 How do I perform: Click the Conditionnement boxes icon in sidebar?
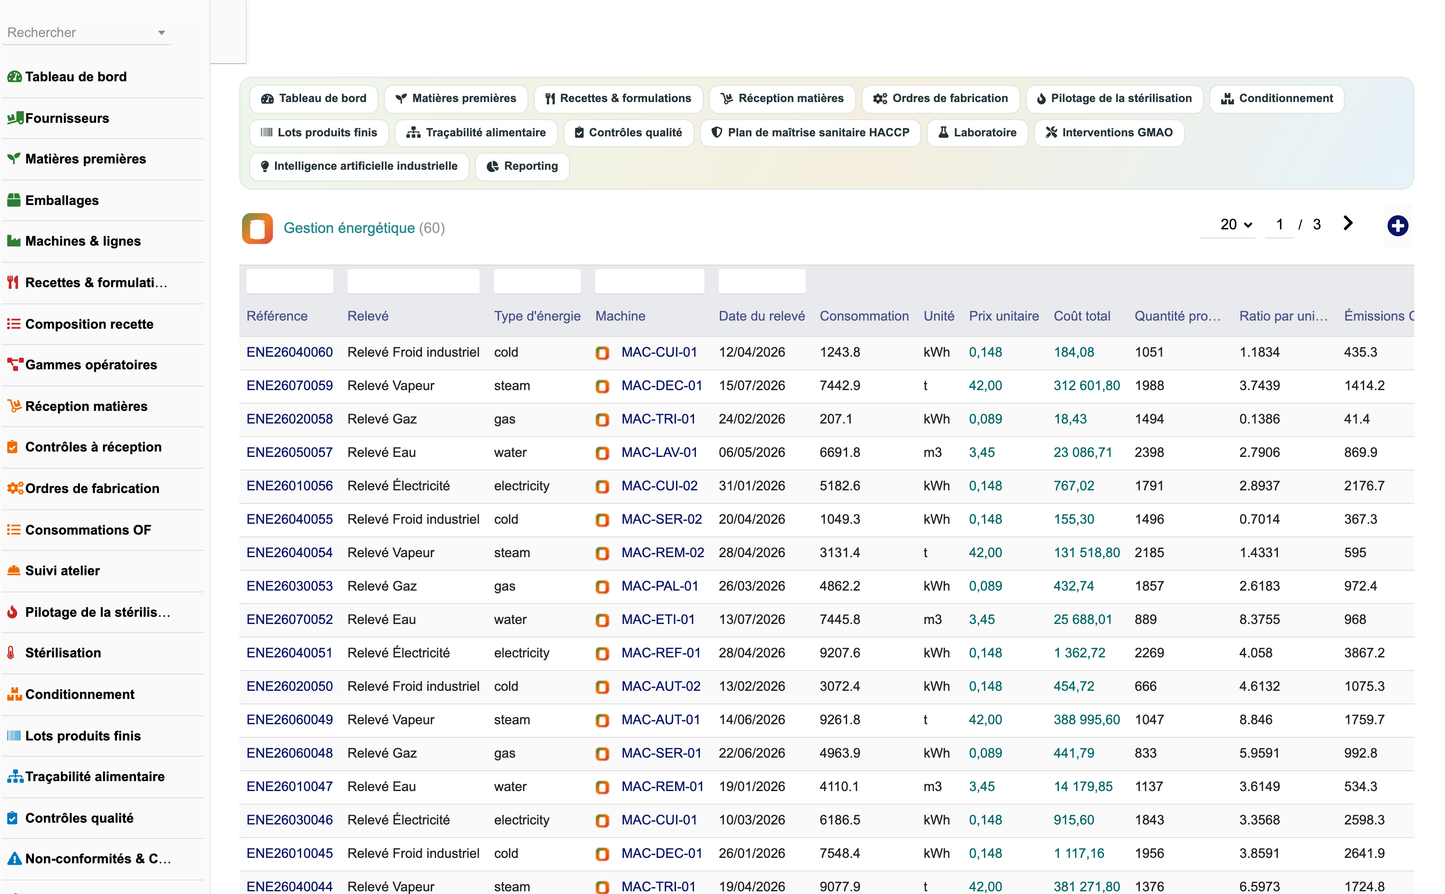(15, 694)
